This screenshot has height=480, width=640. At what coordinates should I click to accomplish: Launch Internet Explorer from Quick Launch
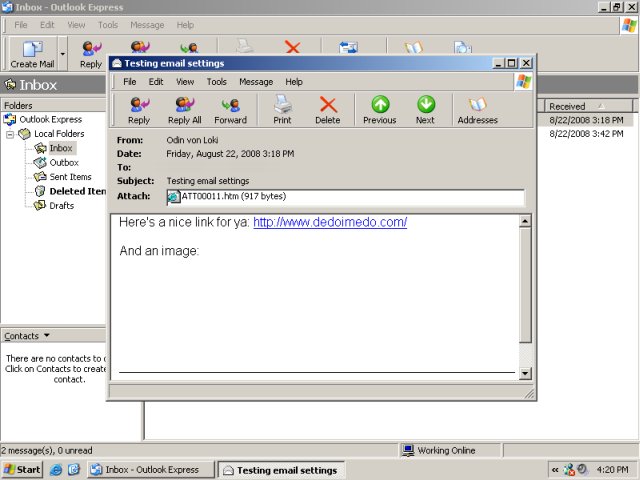click(x=56, y=470)
